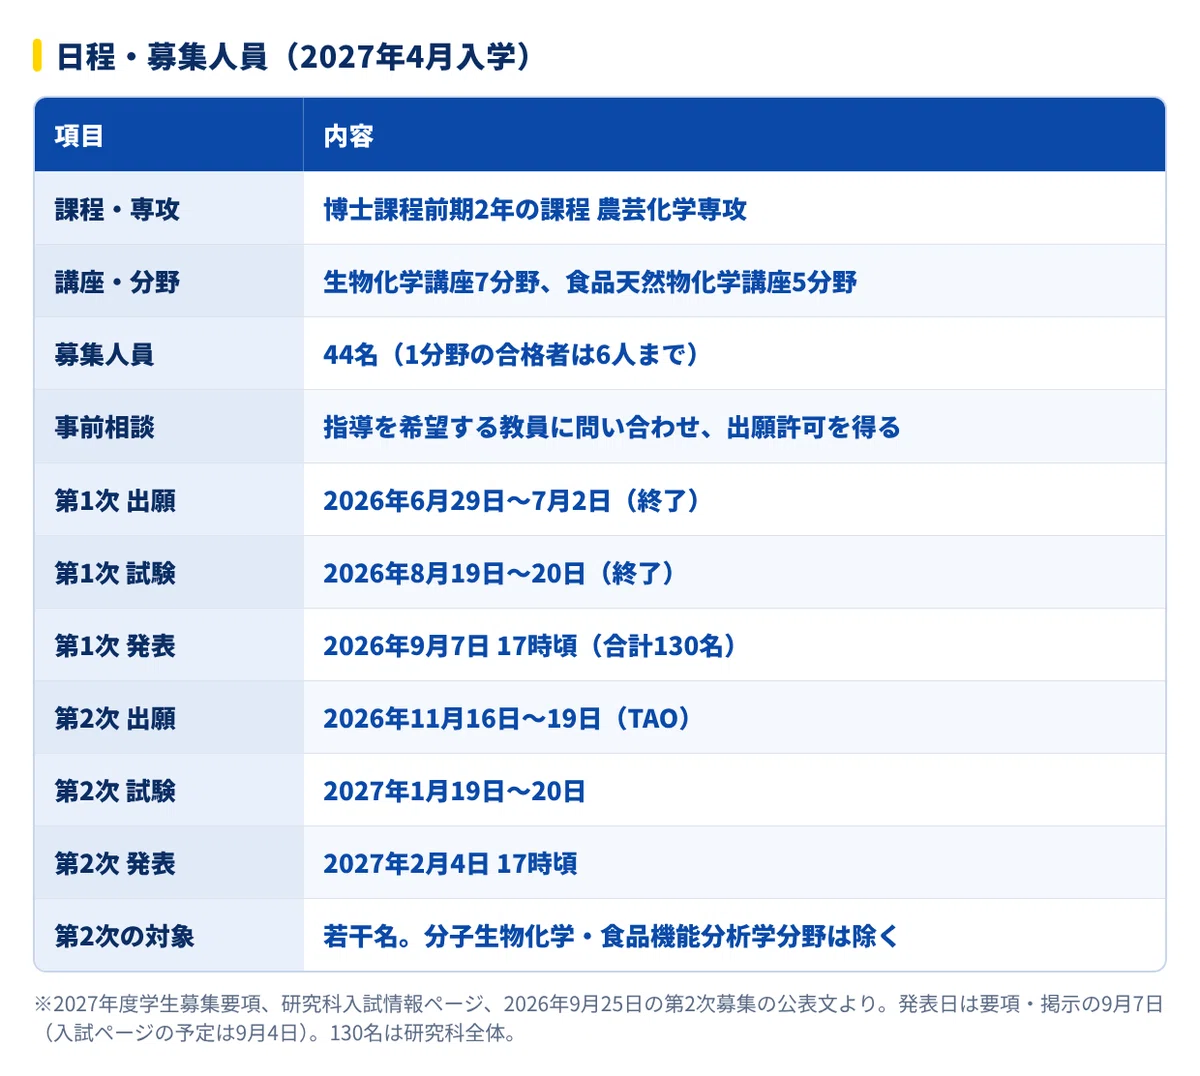This screenshot has width=1200, height=1076.
Task: Select the 第1次 発表 row label
Action: click(x=115, y=645)
